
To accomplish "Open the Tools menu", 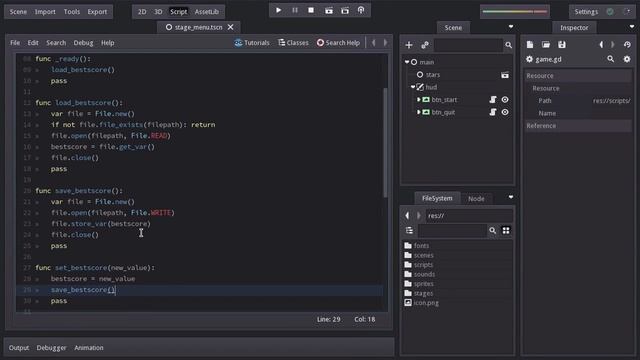I will (72, 12).
